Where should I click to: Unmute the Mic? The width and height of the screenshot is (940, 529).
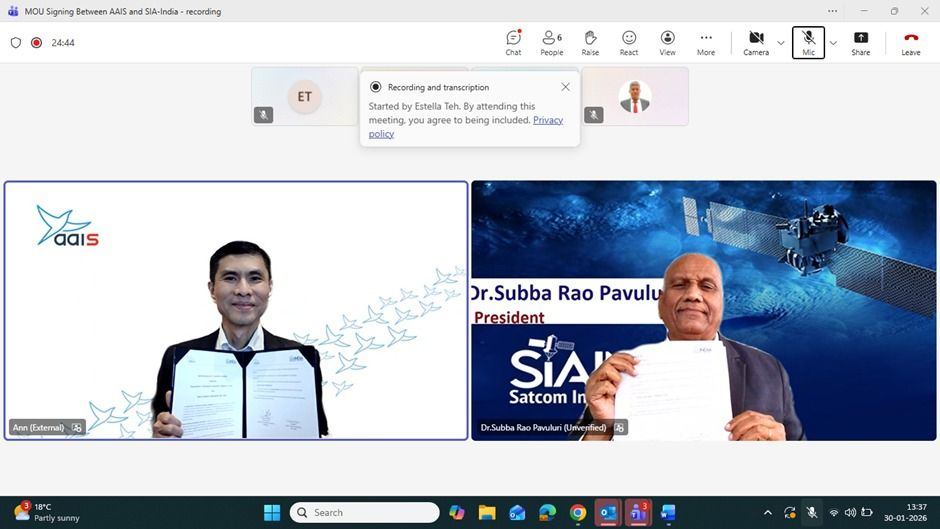coord(808,42)
